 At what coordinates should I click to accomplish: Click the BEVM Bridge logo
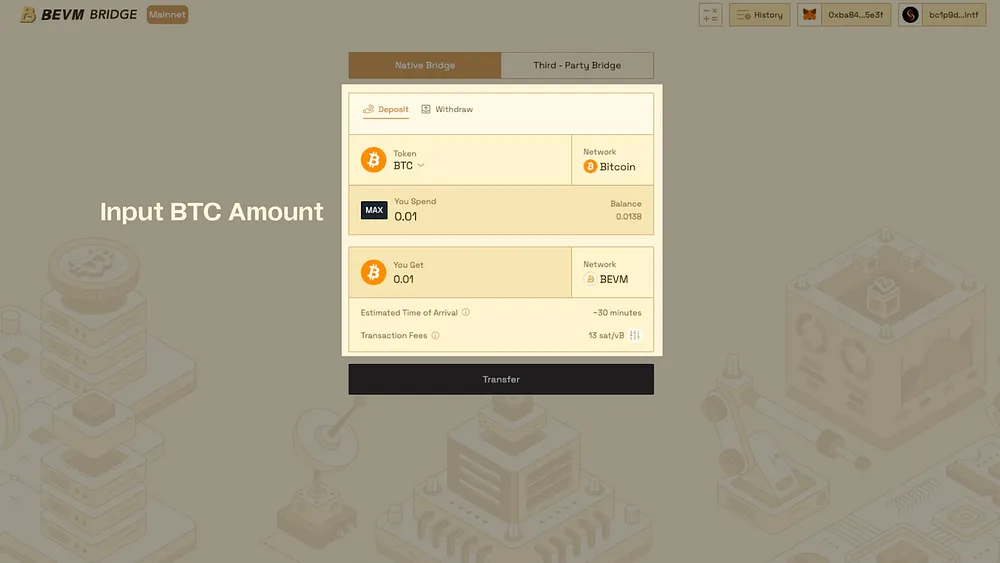pyautogui.click(x=78, y=15)
